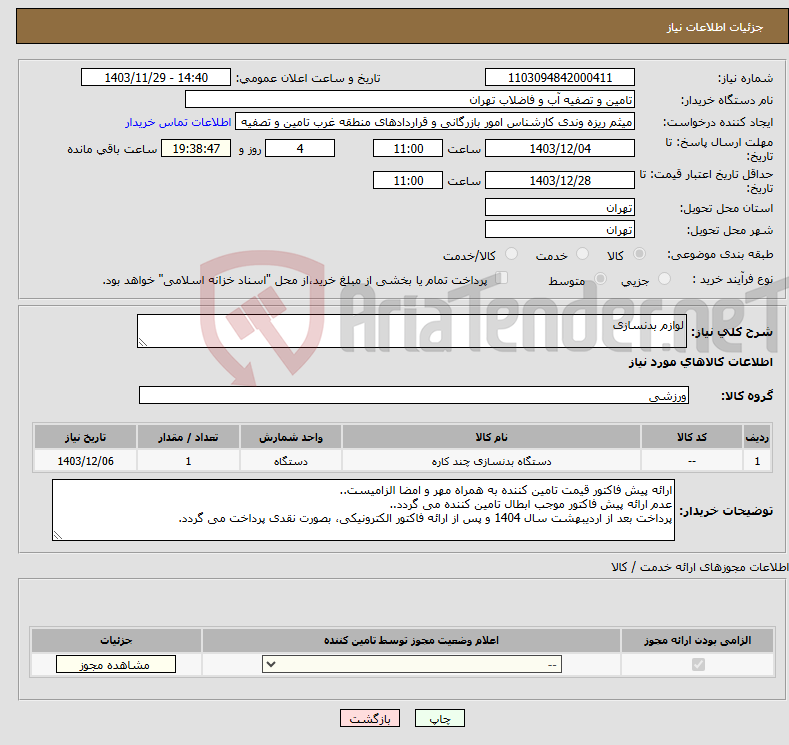
Task: Click the announcement date field 1403/11/29 - 14:40
Action: (156, 77)
